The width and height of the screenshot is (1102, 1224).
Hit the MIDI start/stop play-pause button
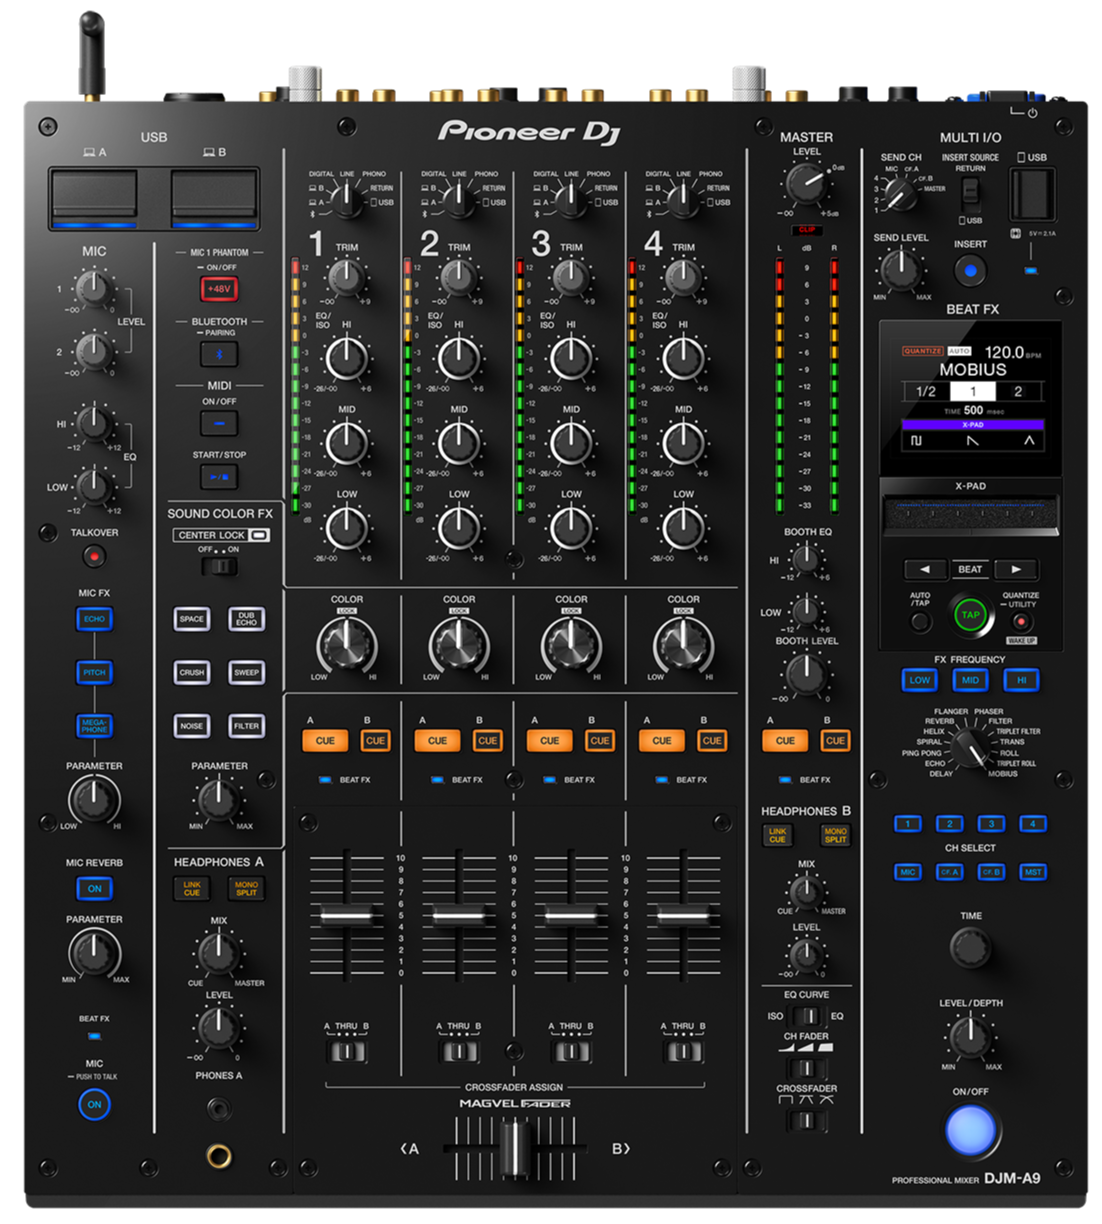pyautogui.click(x=219, y=477)
